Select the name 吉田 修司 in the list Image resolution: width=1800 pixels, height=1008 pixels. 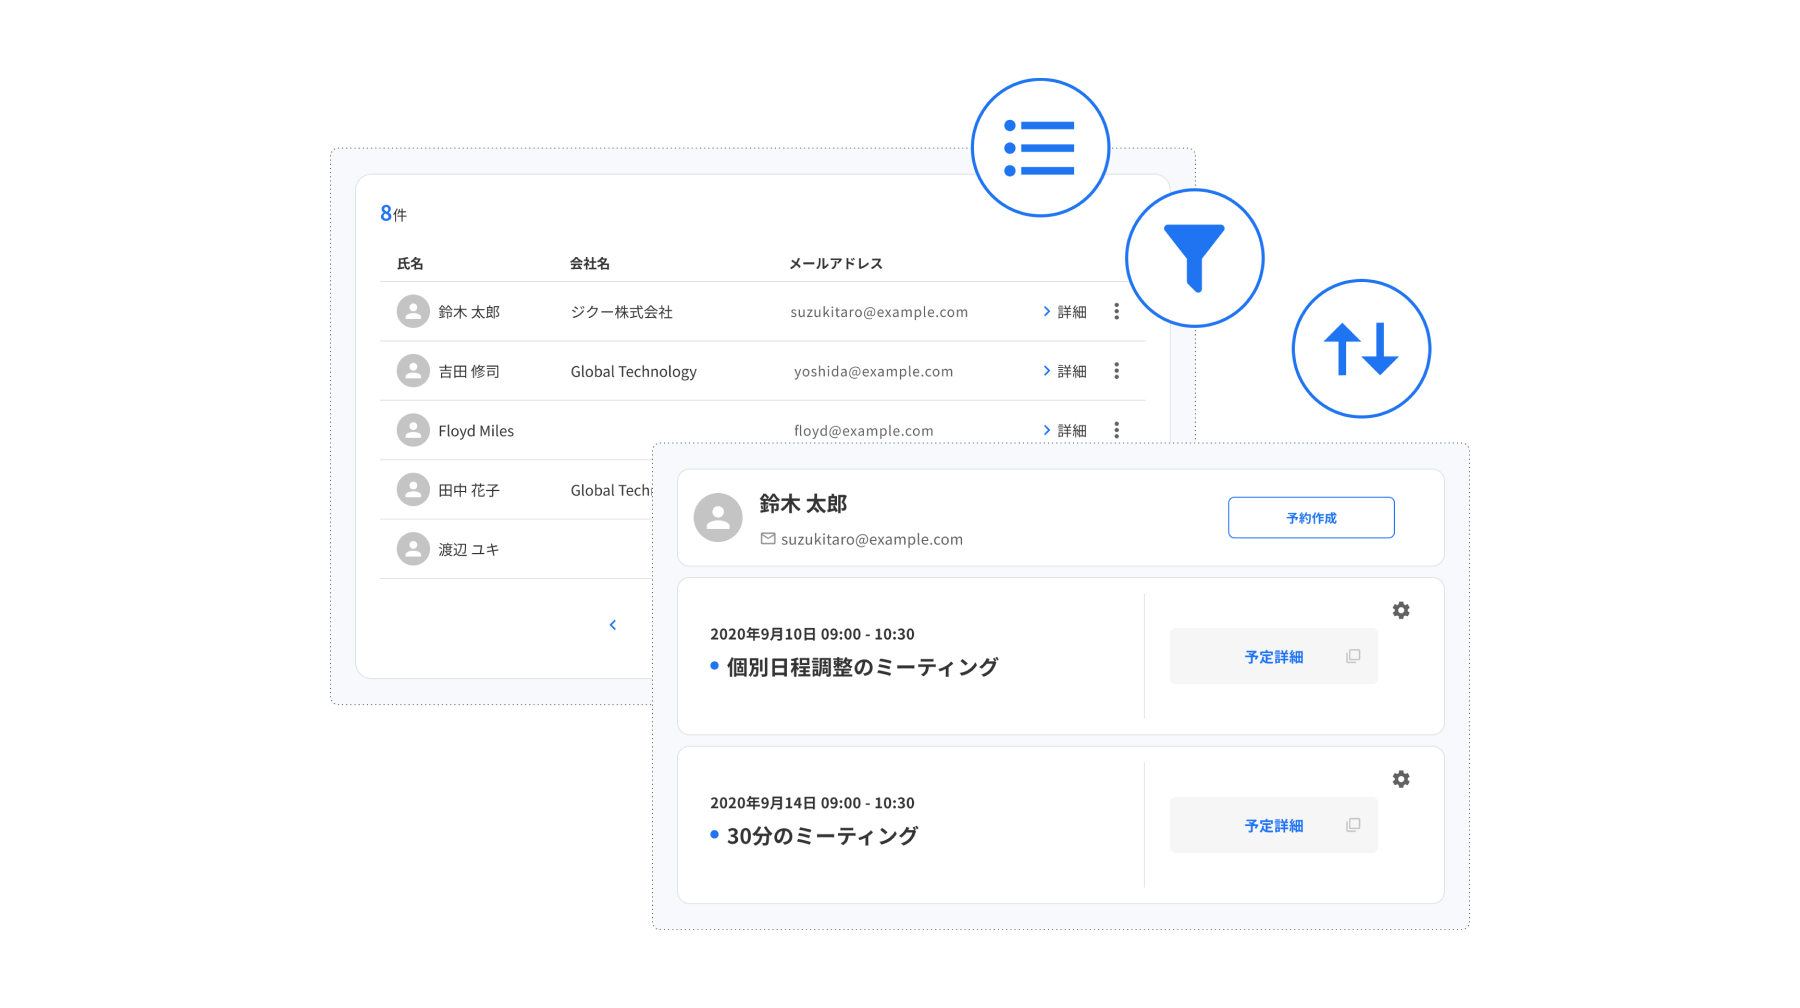[469, 371]
